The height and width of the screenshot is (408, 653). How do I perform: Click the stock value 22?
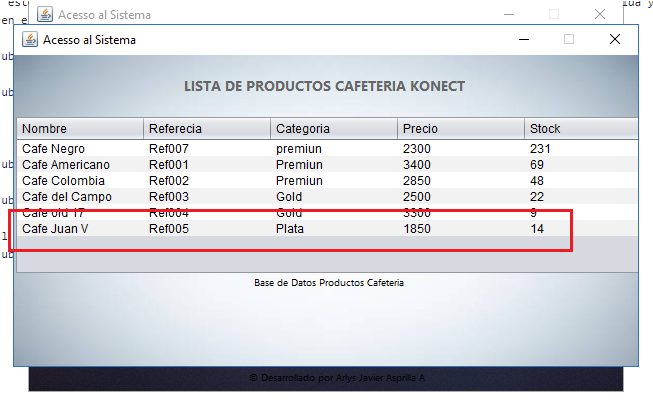[537, 197]
